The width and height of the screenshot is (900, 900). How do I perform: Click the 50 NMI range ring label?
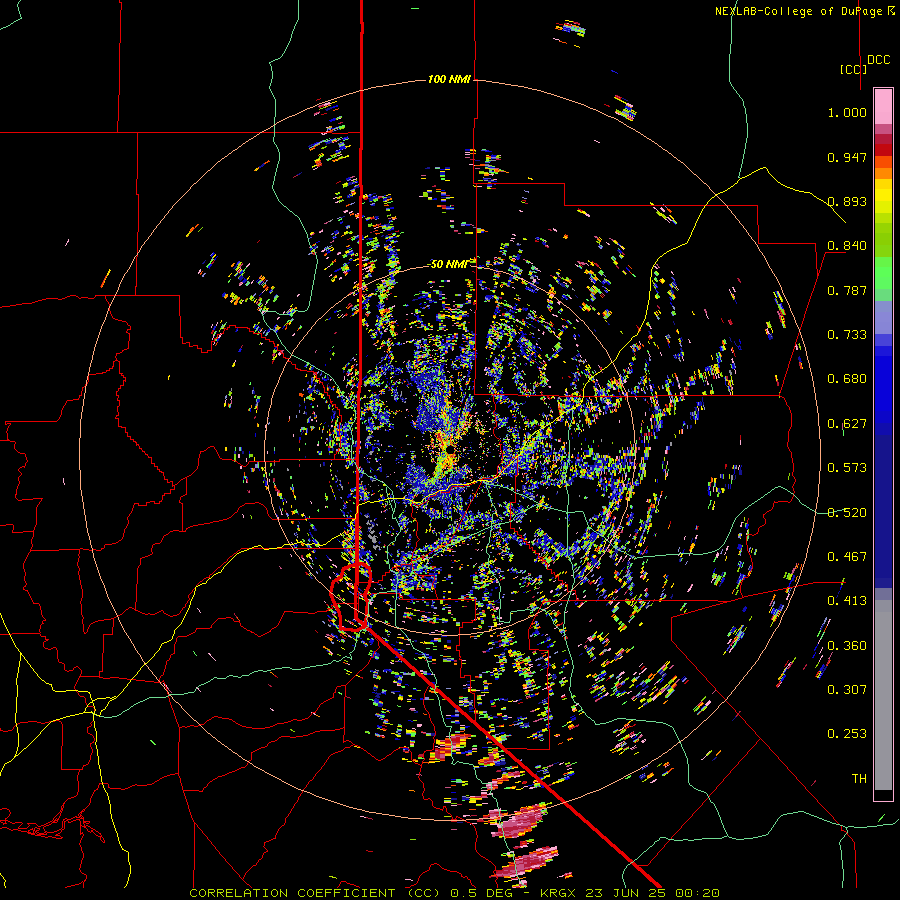click(449, 264)
